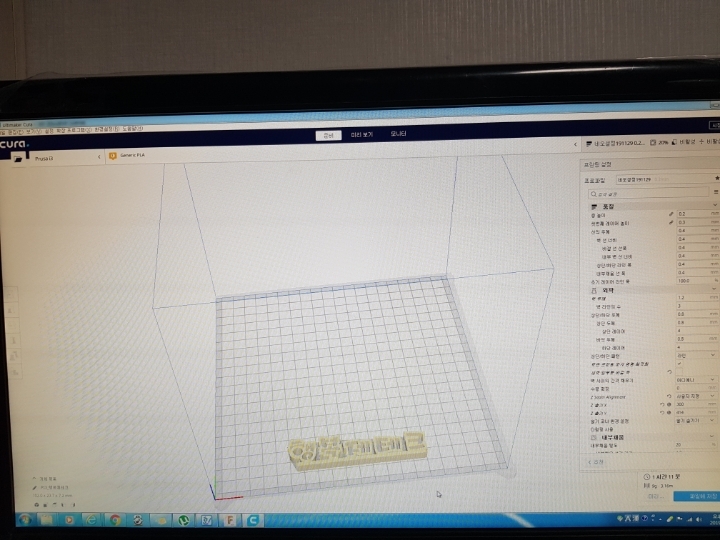This screenshot has width=720, height=540.
Task: Edit the initial layer height field 0.3
Action: [698, 222]
